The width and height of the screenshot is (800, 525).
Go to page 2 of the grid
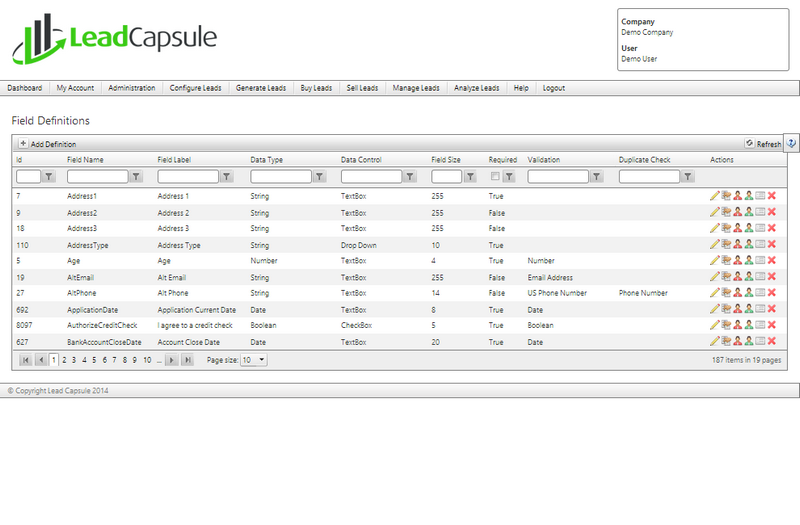[x=64, y=360]
